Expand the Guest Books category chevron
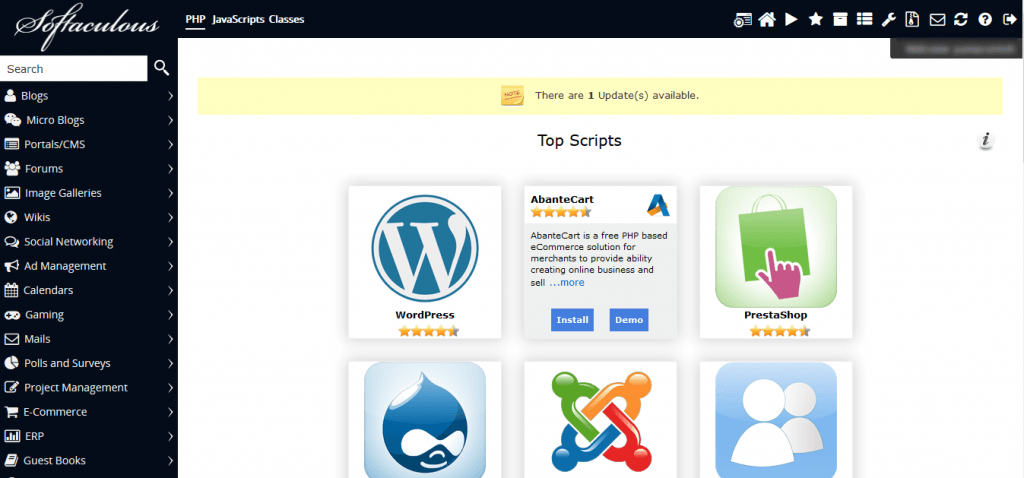This screenshot has width=1024, height=478. pyautogui.click(x=170, y=460)
